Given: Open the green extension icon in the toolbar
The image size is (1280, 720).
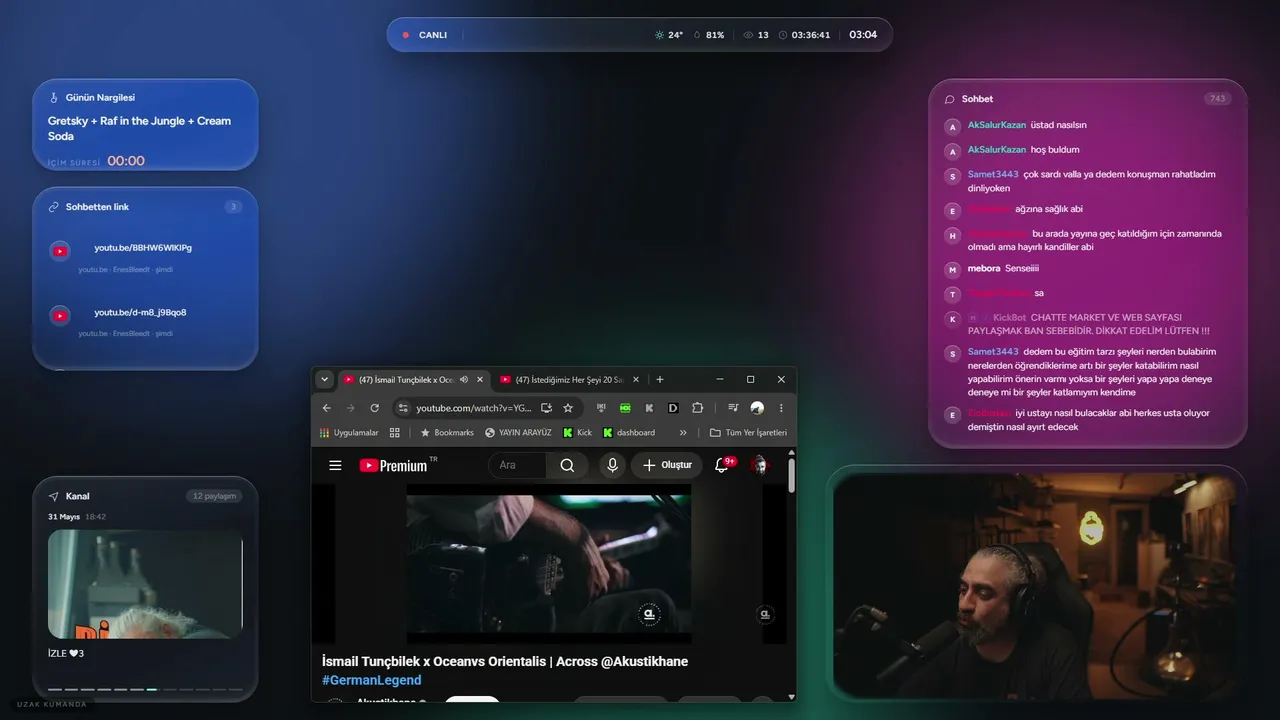Looking at the screenshot, I should [x=625, y=408].
